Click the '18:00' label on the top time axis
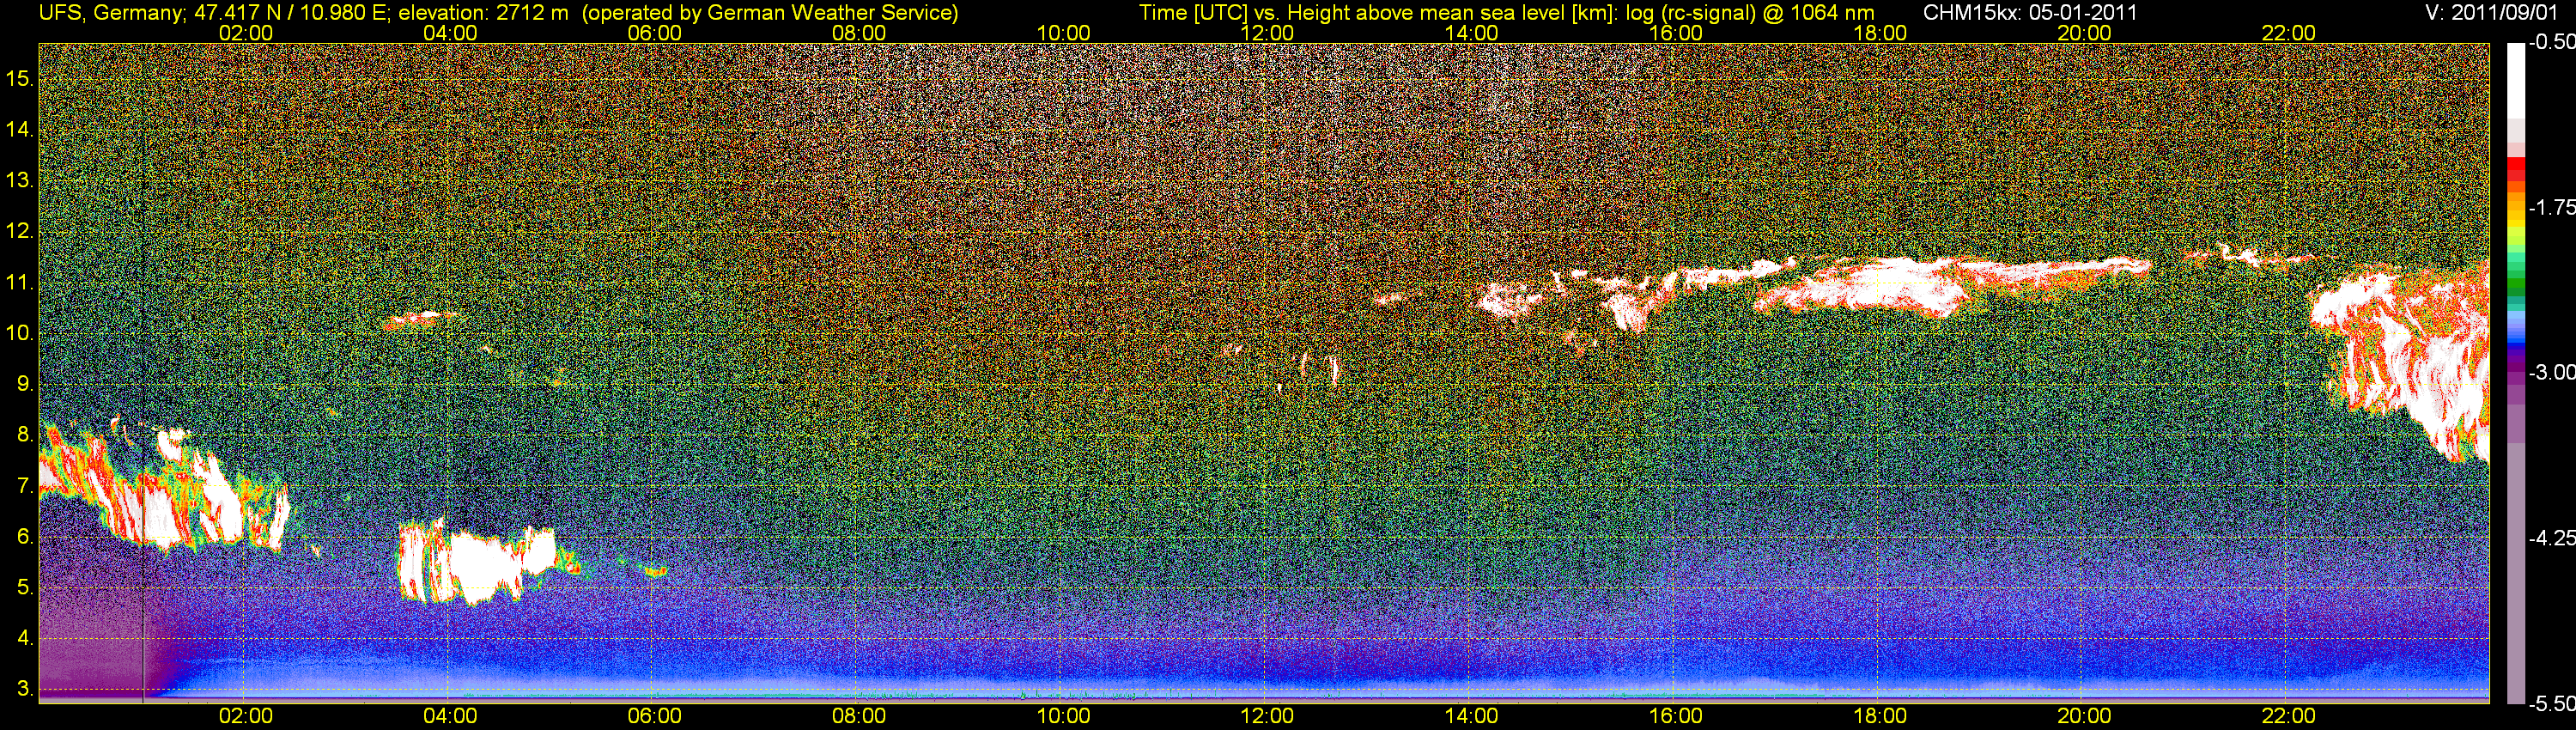 (x=1880, y=33)
